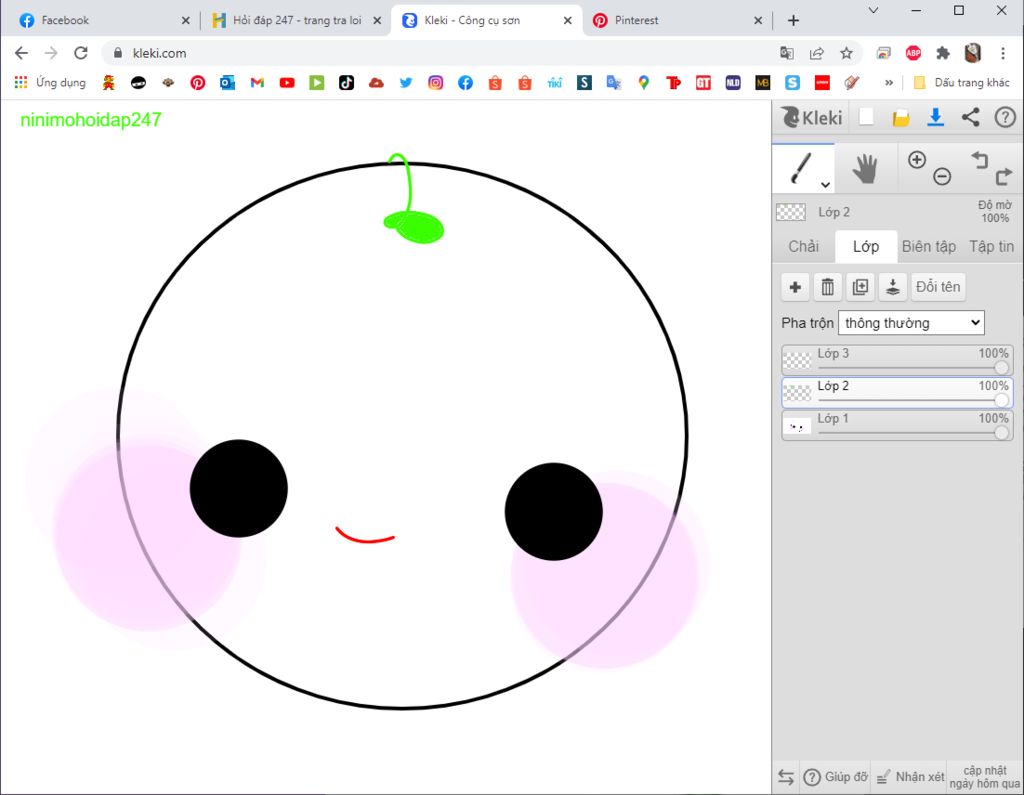1024x795 pixels.
Task: Add a new layer with plus button
Action: (795, 287)
